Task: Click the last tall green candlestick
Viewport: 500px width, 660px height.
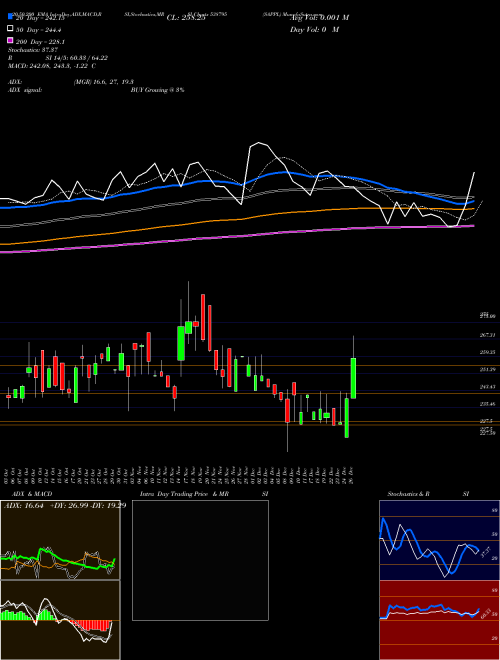Action: pyautogui.click(x=354, y=378)
